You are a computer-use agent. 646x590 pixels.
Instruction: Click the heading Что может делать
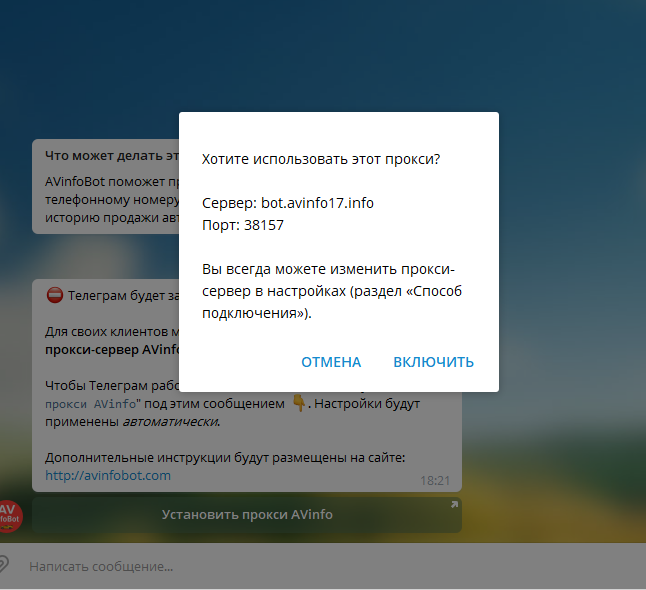(112, 156)
